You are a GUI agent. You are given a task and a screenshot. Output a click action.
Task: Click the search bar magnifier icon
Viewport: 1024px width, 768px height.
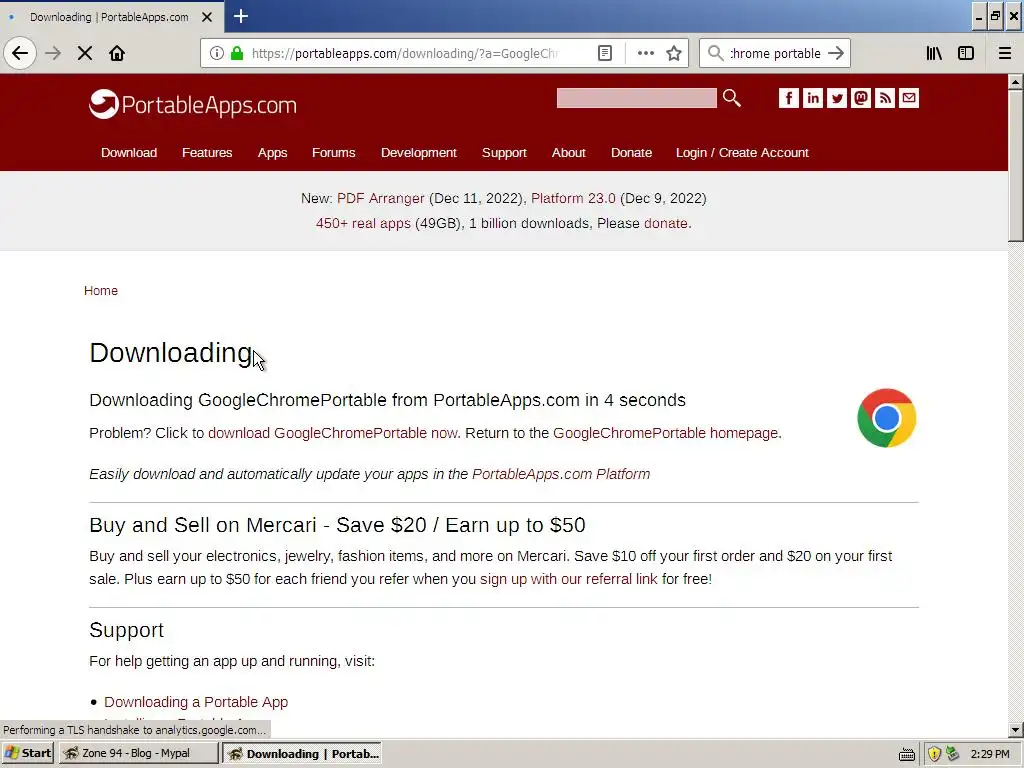tap(716, 53)
